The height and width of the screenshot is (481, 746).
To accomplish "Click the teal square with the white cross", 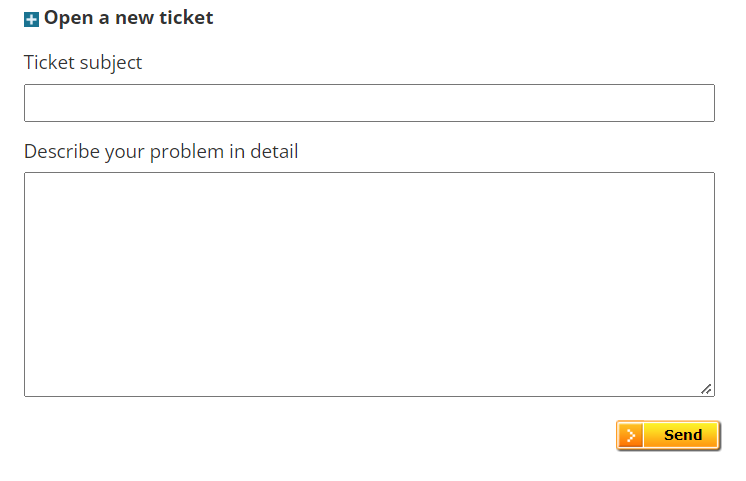I will (x=31, y=20).
